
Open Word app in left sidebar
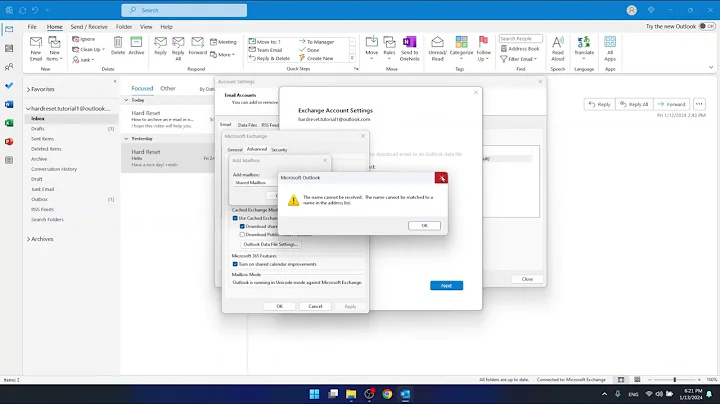9,104
